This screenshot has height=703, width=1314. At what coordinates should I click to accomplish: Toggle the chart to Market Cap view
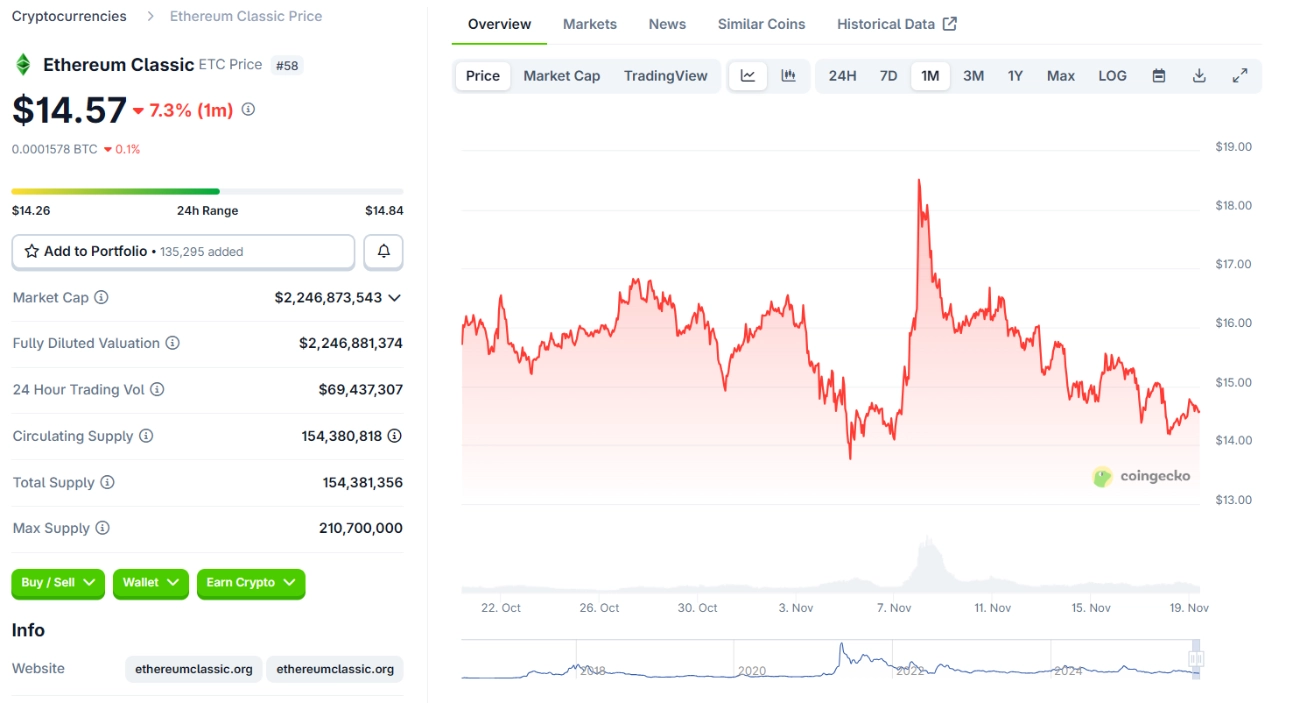561,75
